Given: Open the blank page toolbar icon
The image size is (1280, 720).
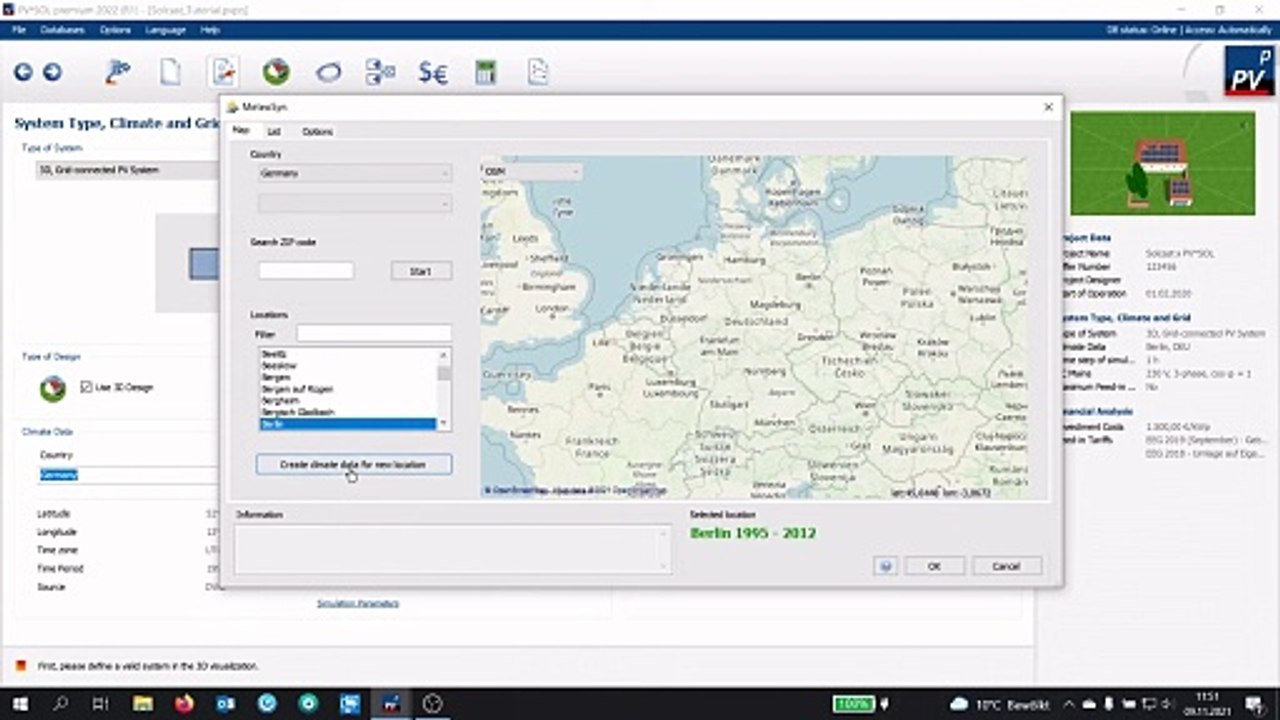Looking at the screenshot, I should pos(171,72).
